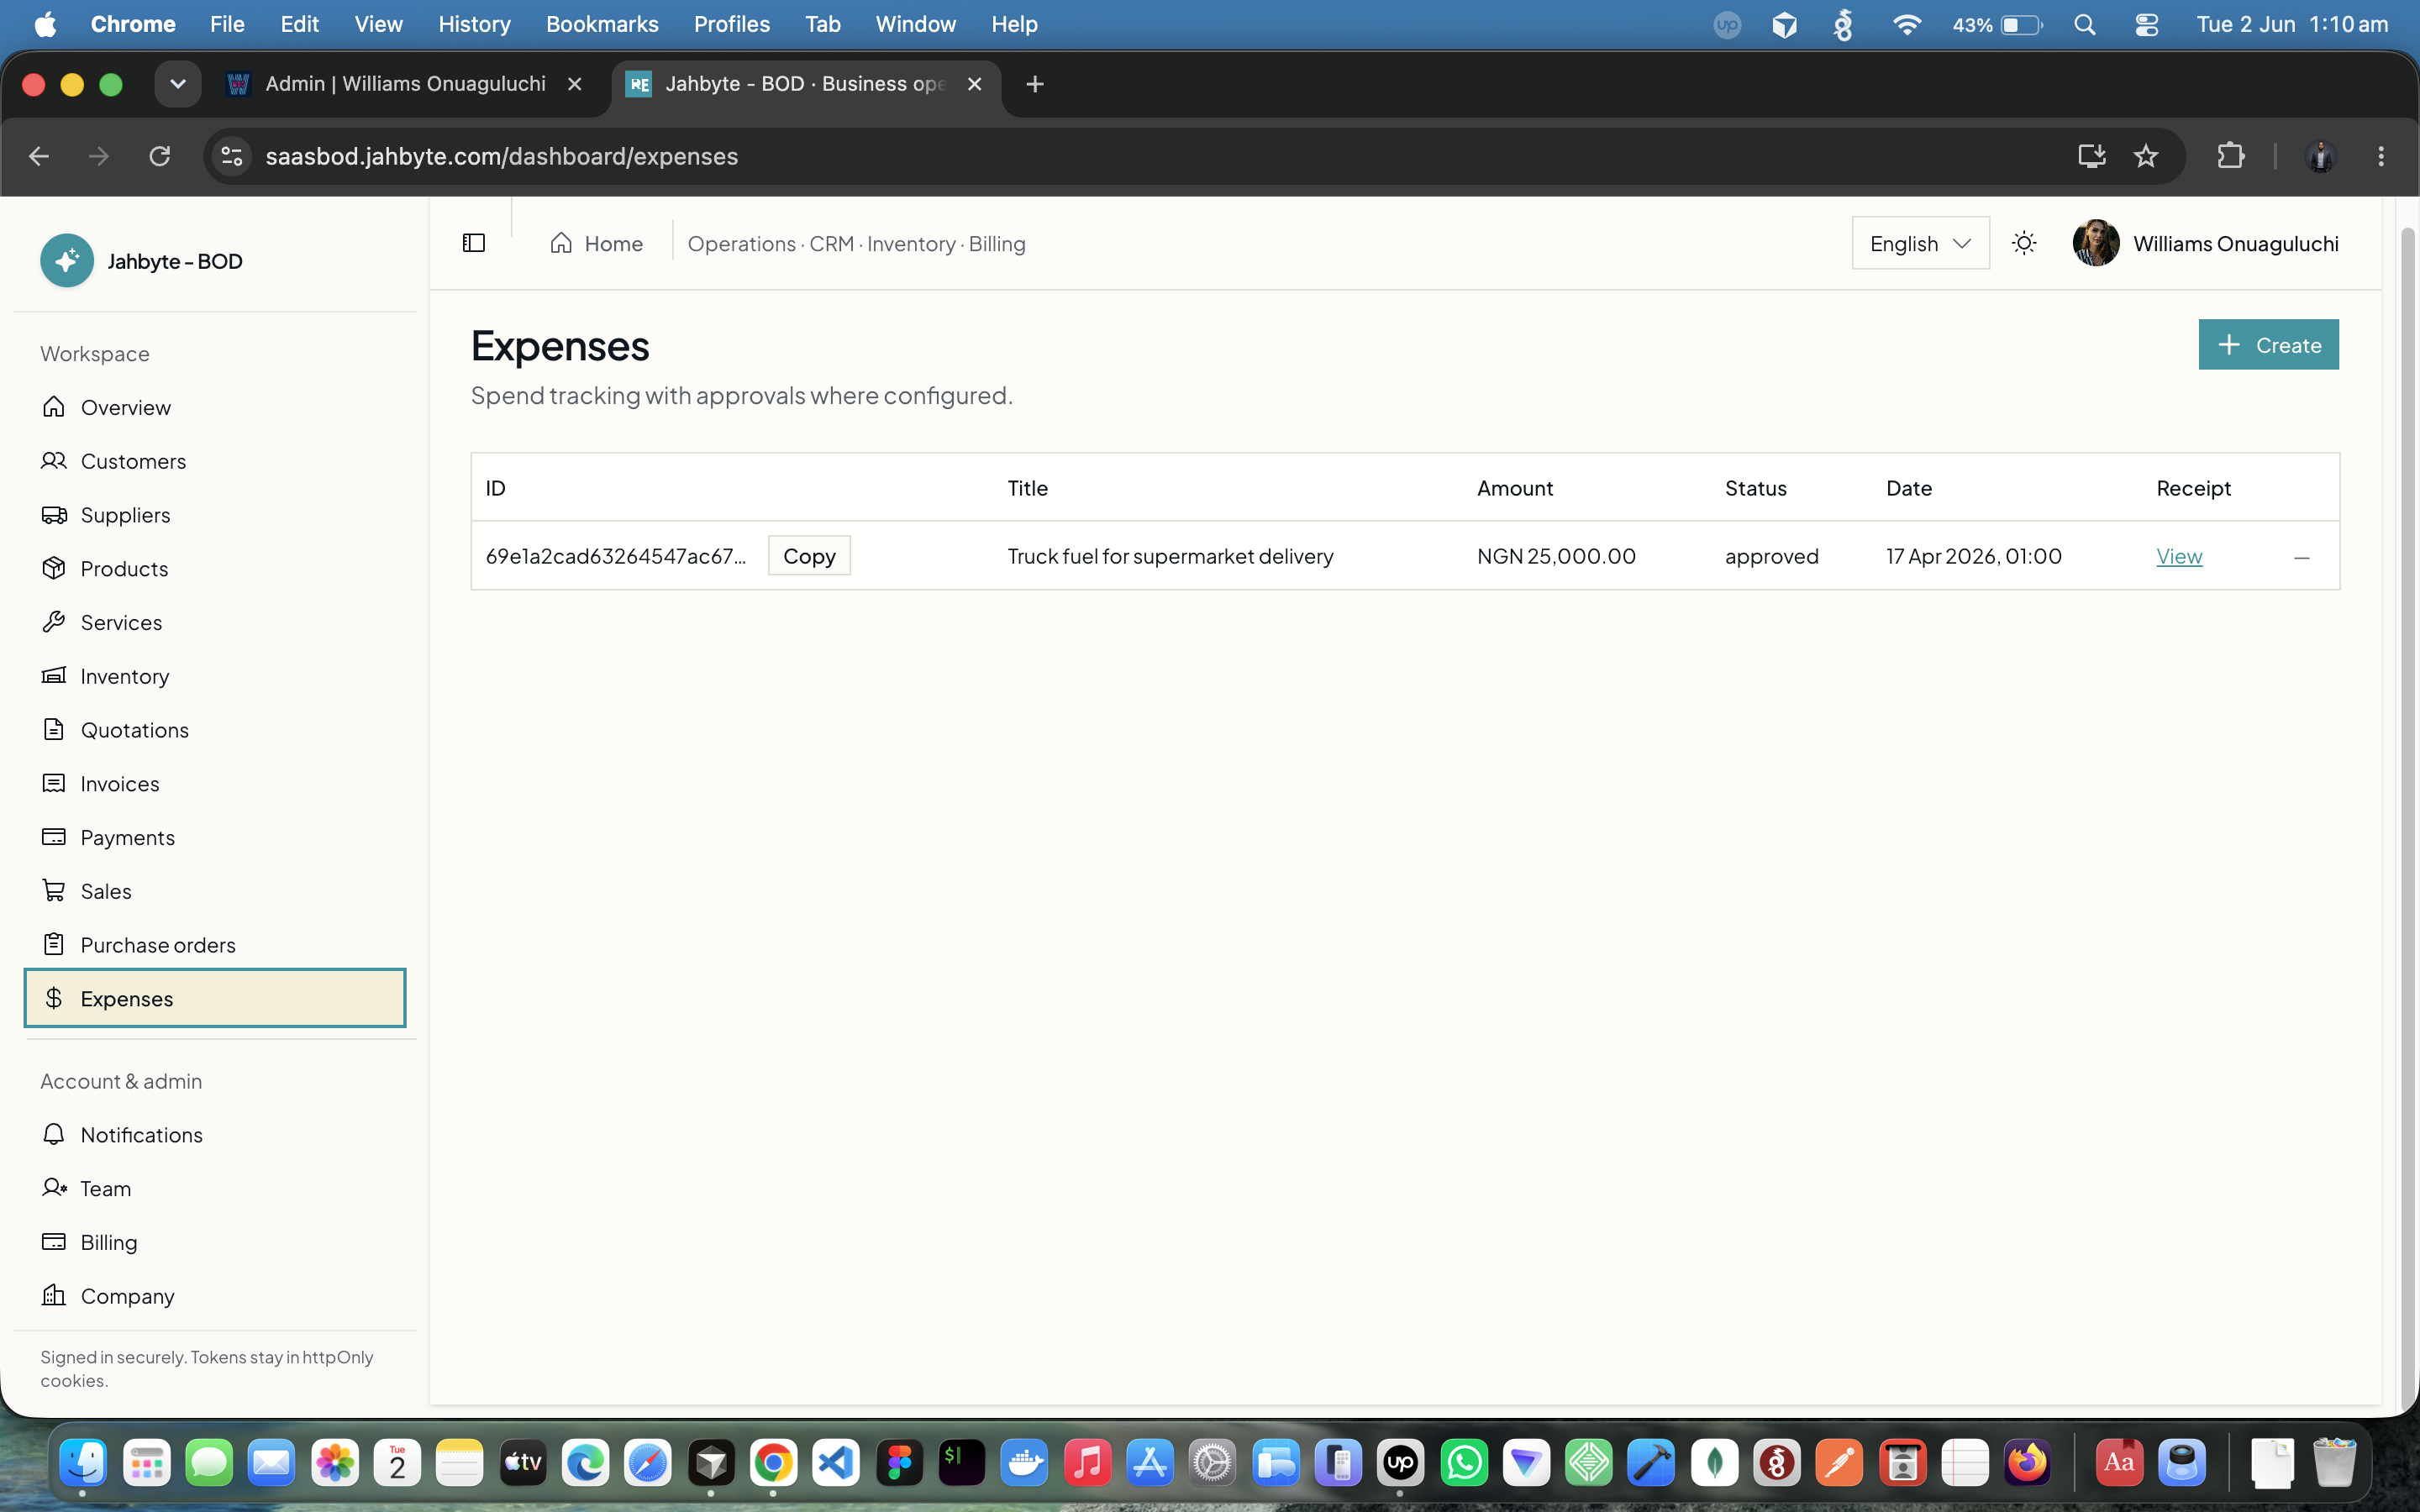The width and height of the screenshot is (2420, 1512).
Task: Switch to the Admin | Williams Onuaguluchi tab
Action: [404, 84]
